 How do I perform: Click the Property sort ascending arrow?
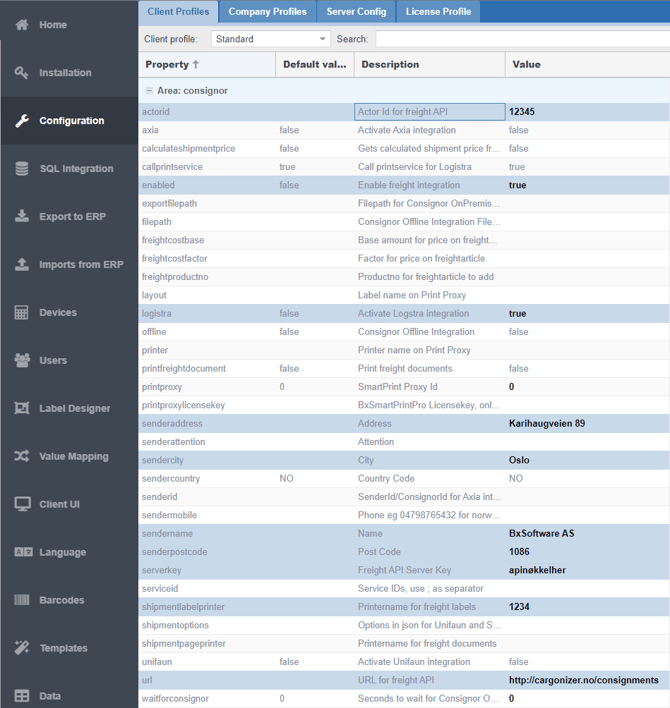(195, 65)
